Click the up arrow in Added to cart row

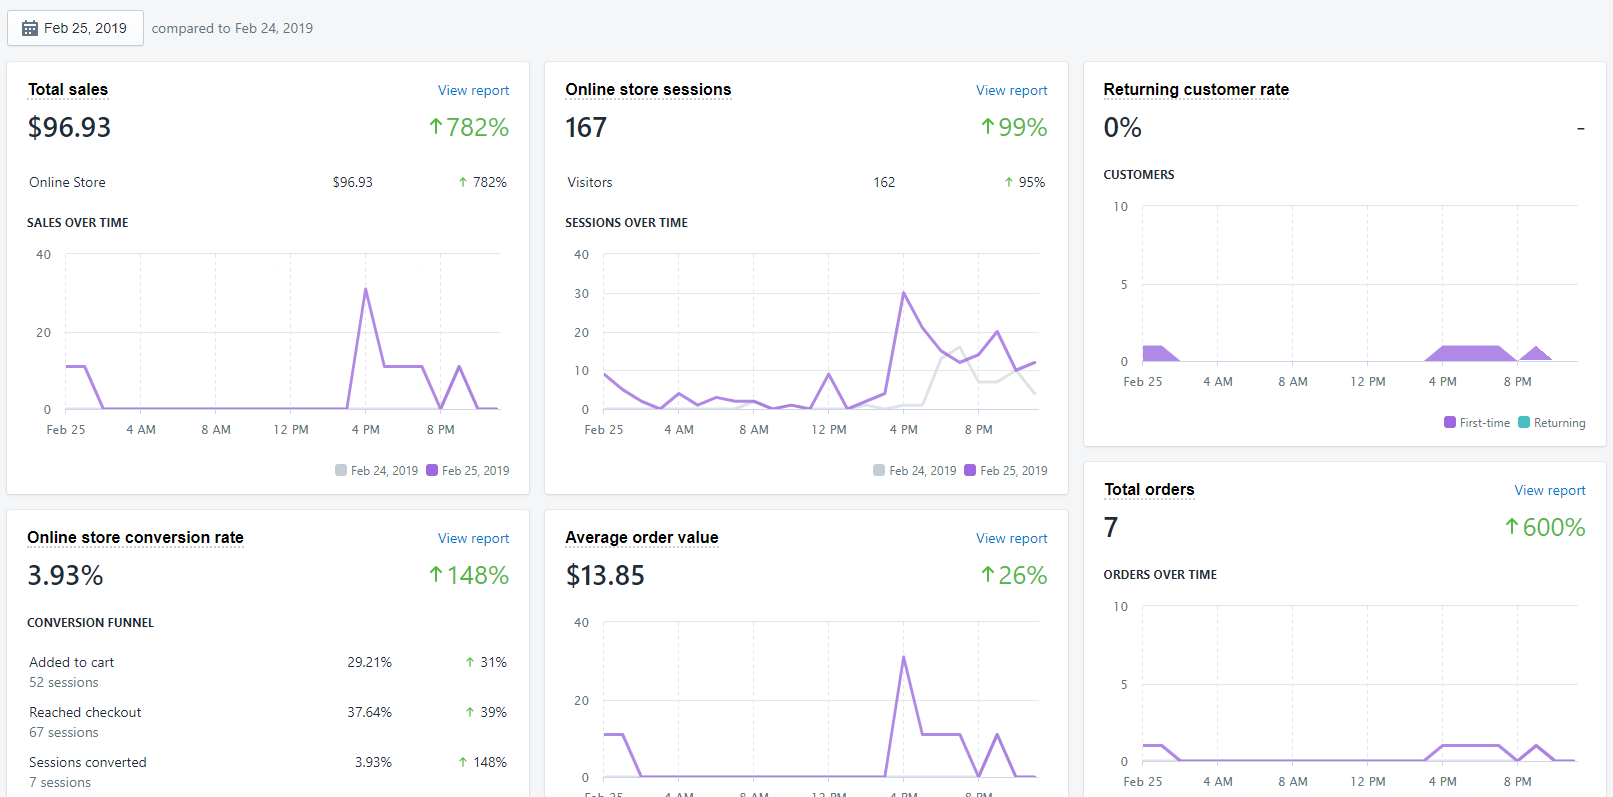coord(470,662)
